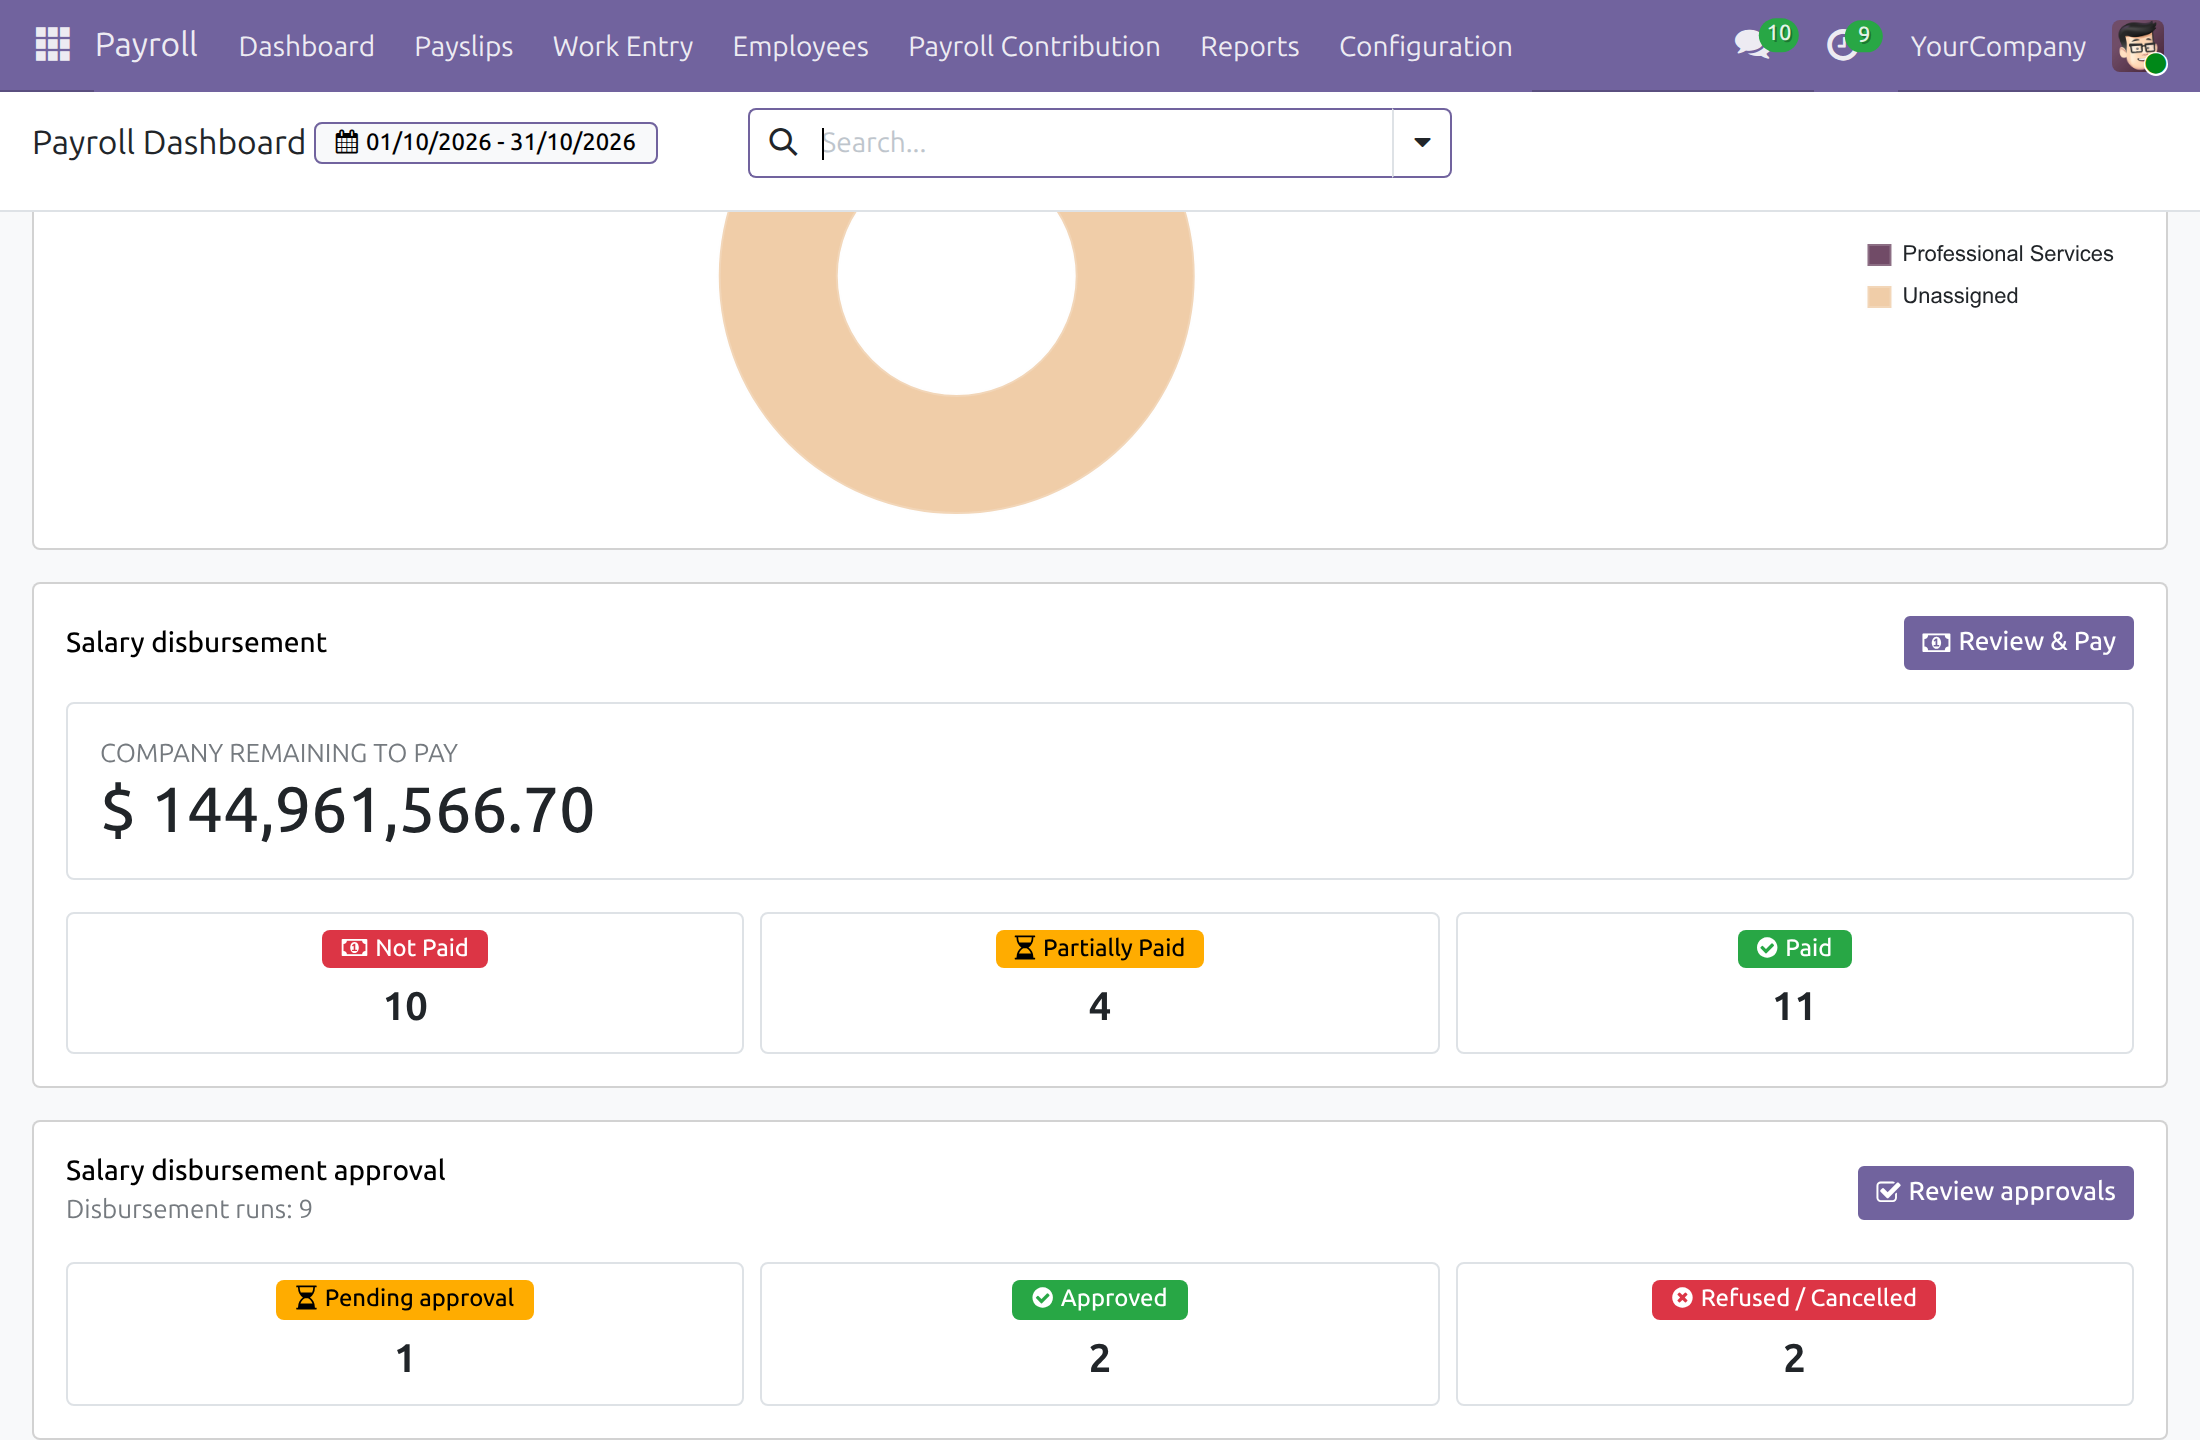Image resolution: width=2200 pixels, height=1440 pixels.
Task: Click the Disbursement runs: 9 text
Action: coord(189,1209)
